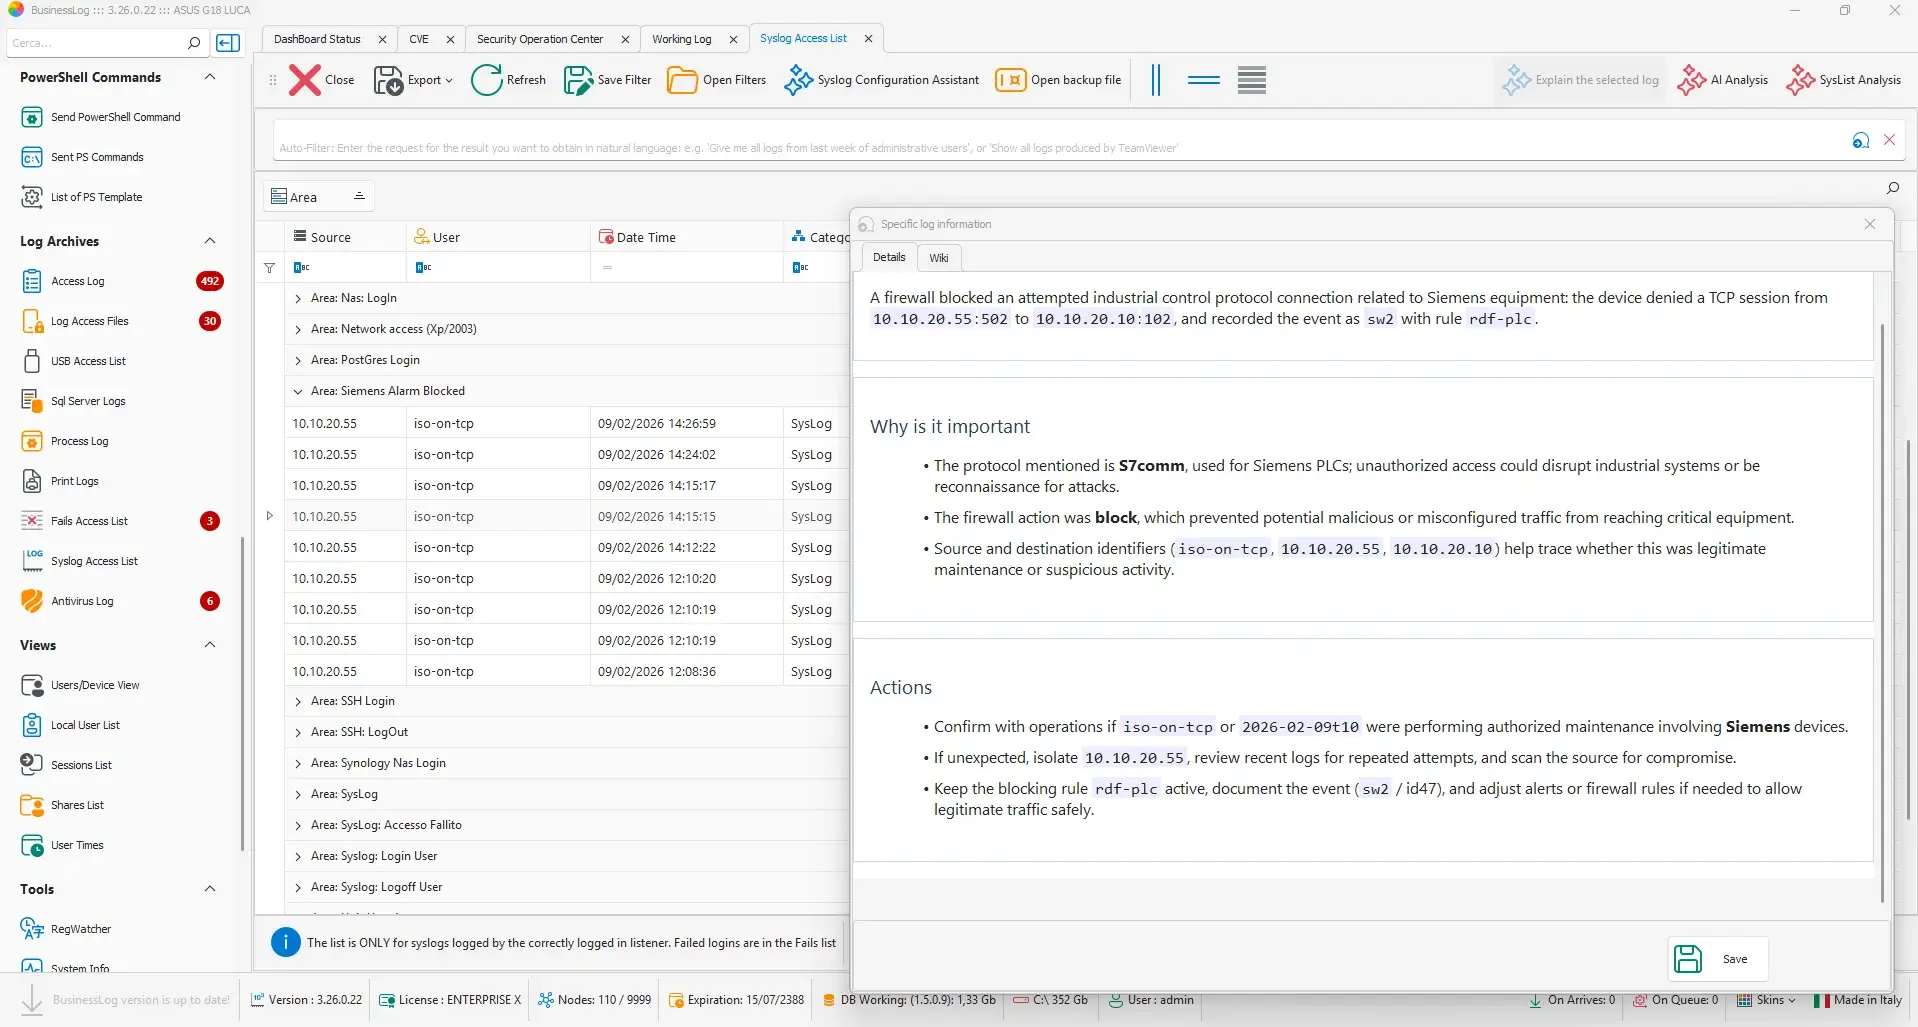Collapse the PowerShell Commands section
This screenshot has height=1027, width=1918.
pyautogui.click(x=210, y=77)
